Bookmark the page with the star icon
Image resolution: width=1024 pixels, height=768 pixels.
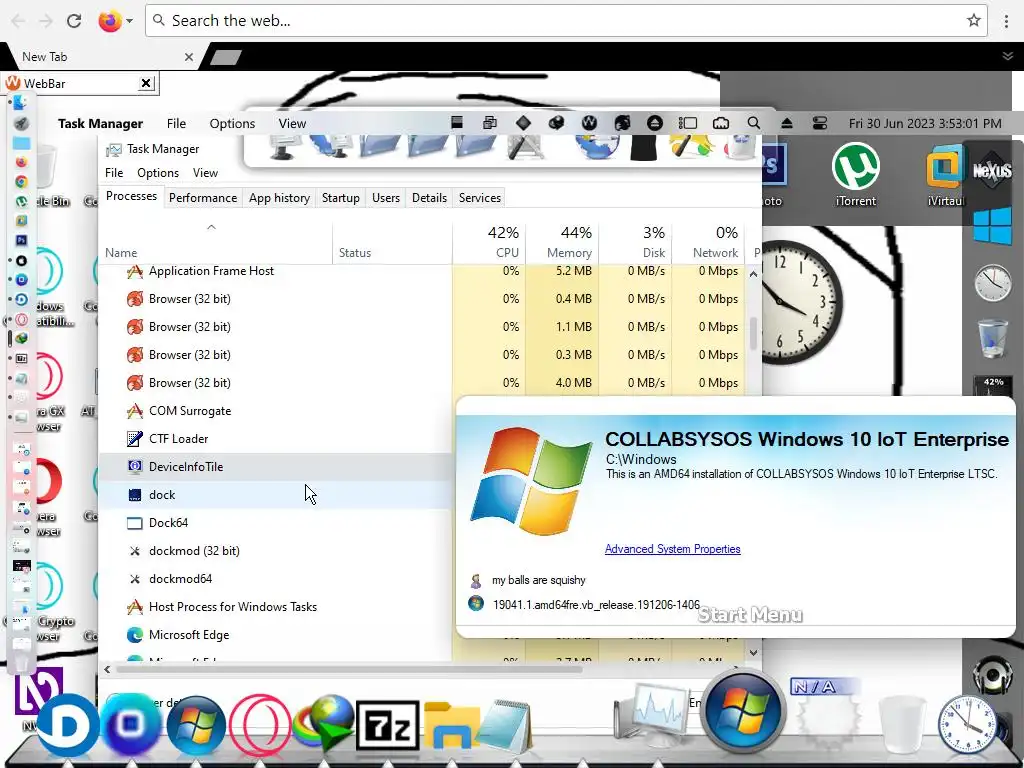coord(974,20)
